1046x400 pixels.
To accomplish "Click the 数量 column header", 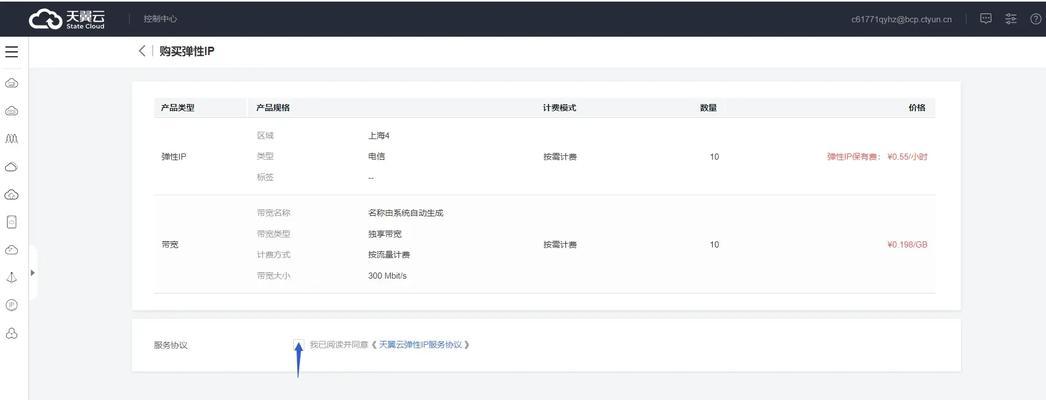I will coord(708,108).
